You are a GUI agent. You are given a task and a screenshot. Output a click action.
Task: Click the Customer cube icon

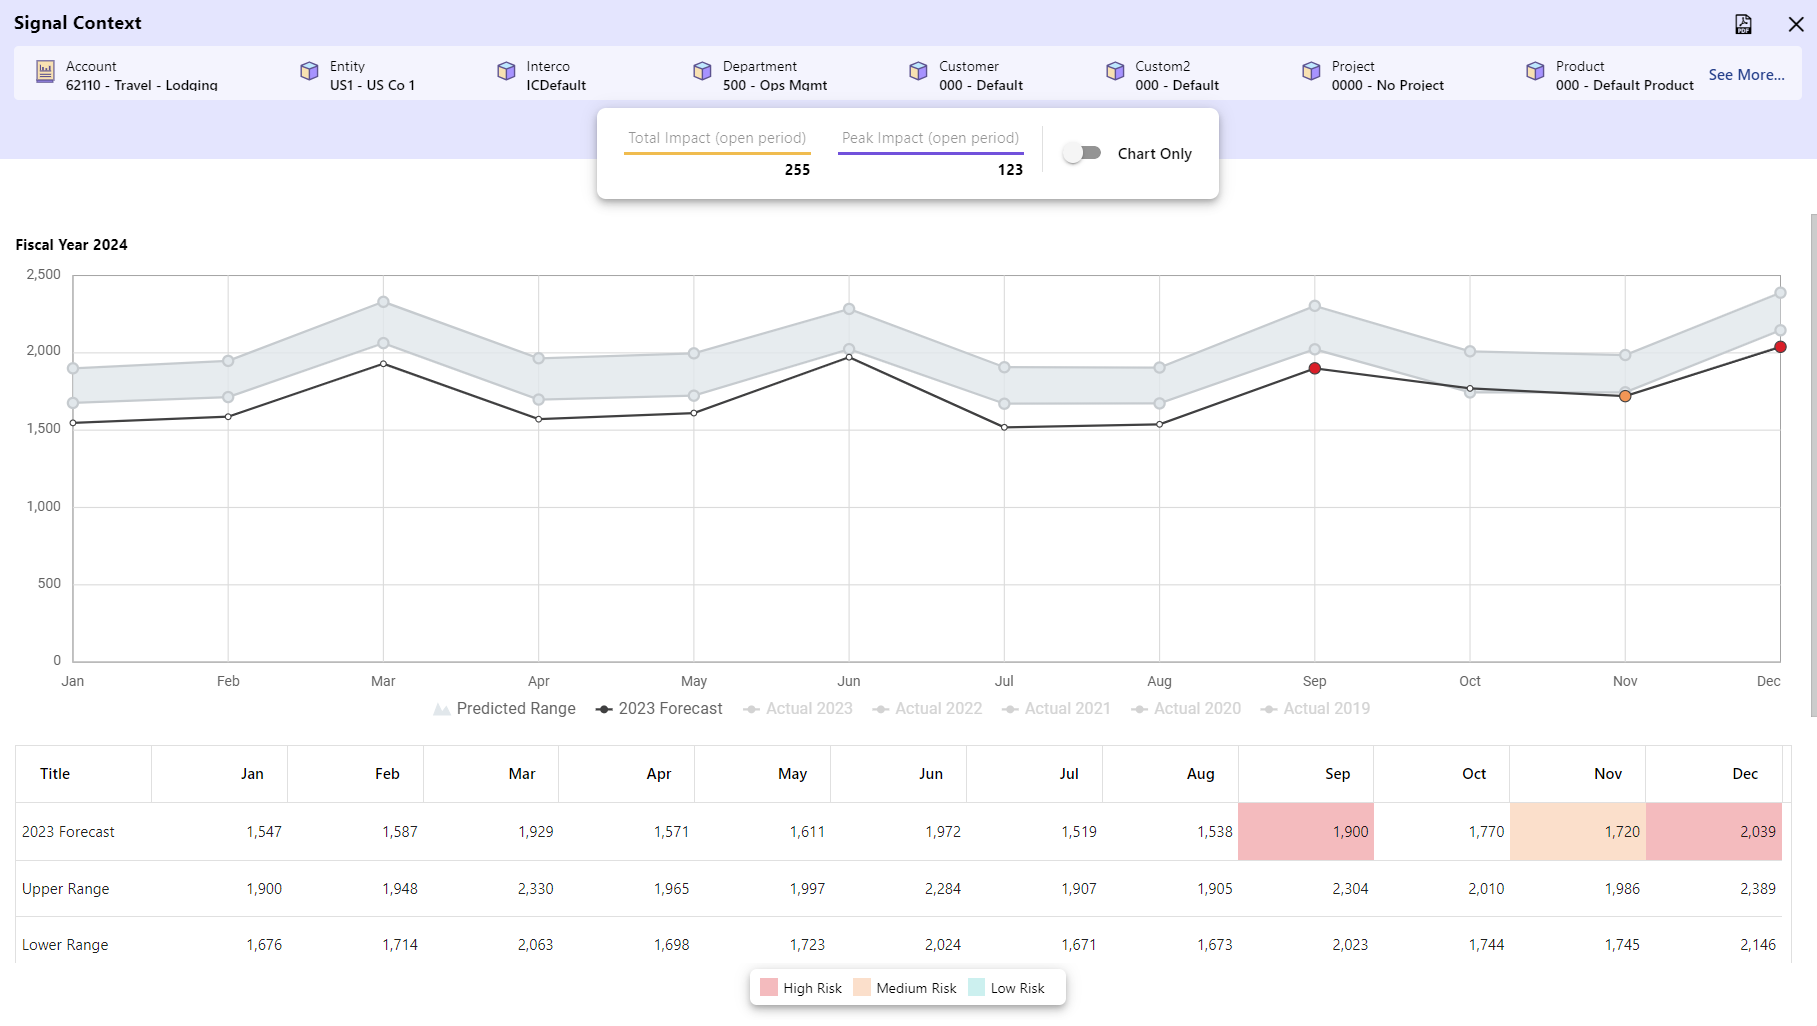[918, 71]
